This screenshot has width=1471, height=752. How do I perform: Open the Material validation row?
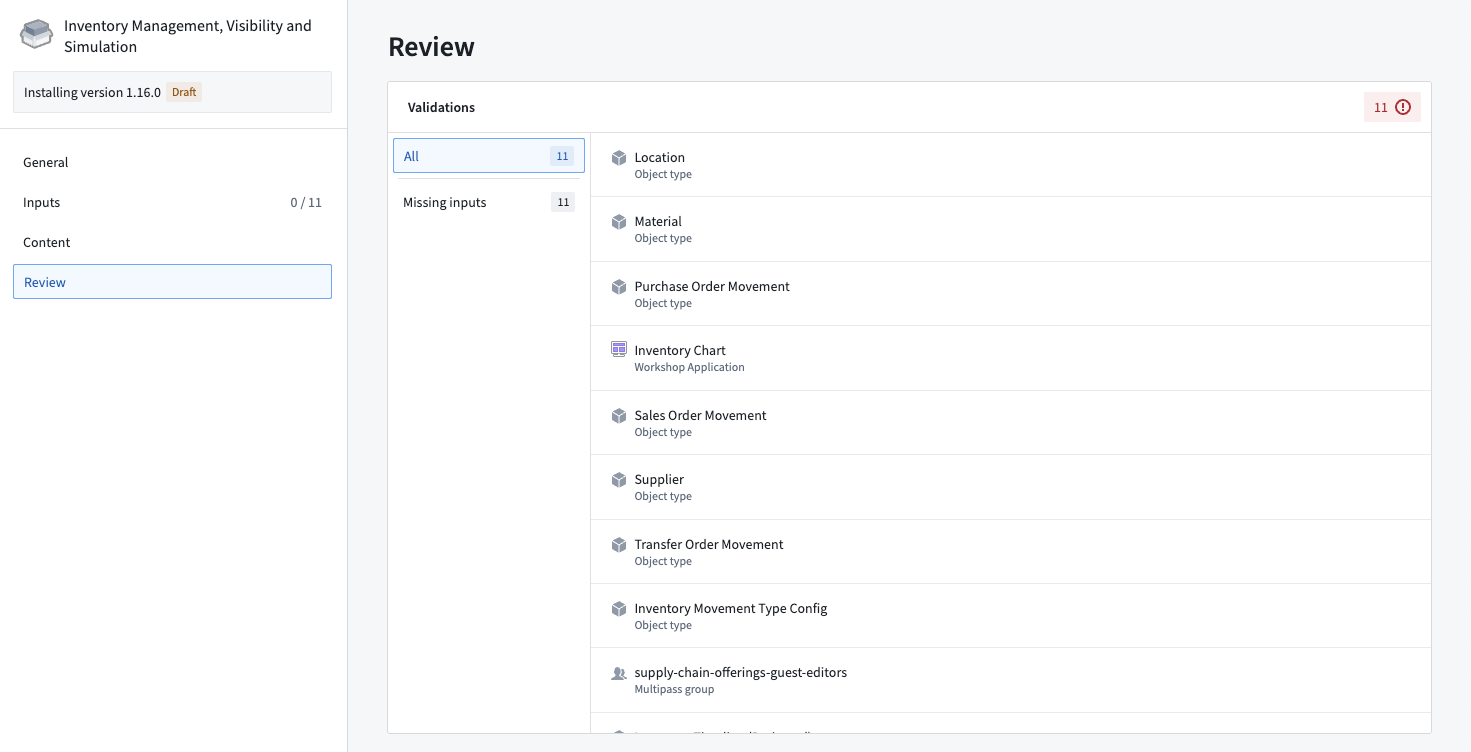pos(1011,229)
